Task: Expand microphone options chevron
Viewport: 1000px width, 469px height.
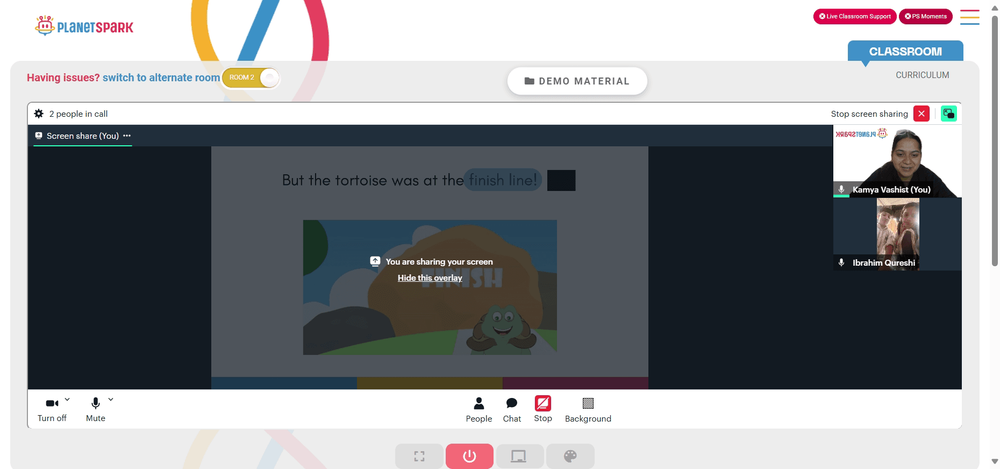Action: point(110,399)
